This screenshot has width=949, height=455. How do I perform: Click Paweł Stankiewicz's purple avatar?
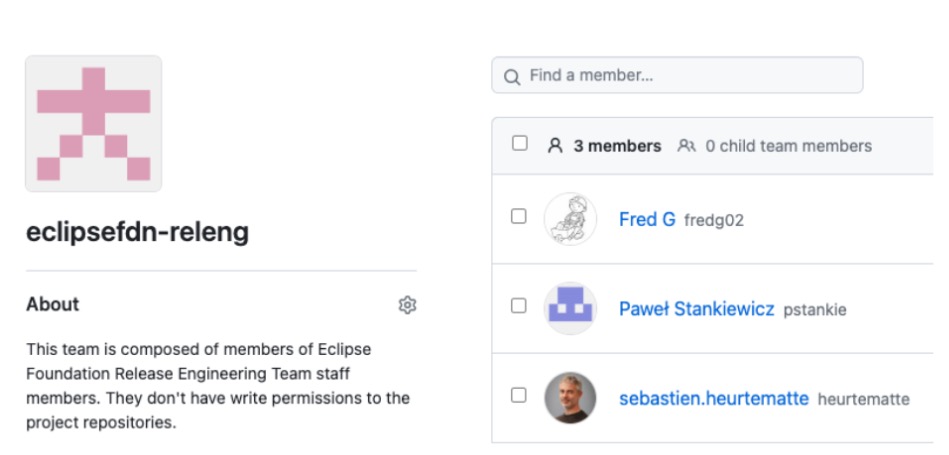pyautogui.click(x=570, y=308)
